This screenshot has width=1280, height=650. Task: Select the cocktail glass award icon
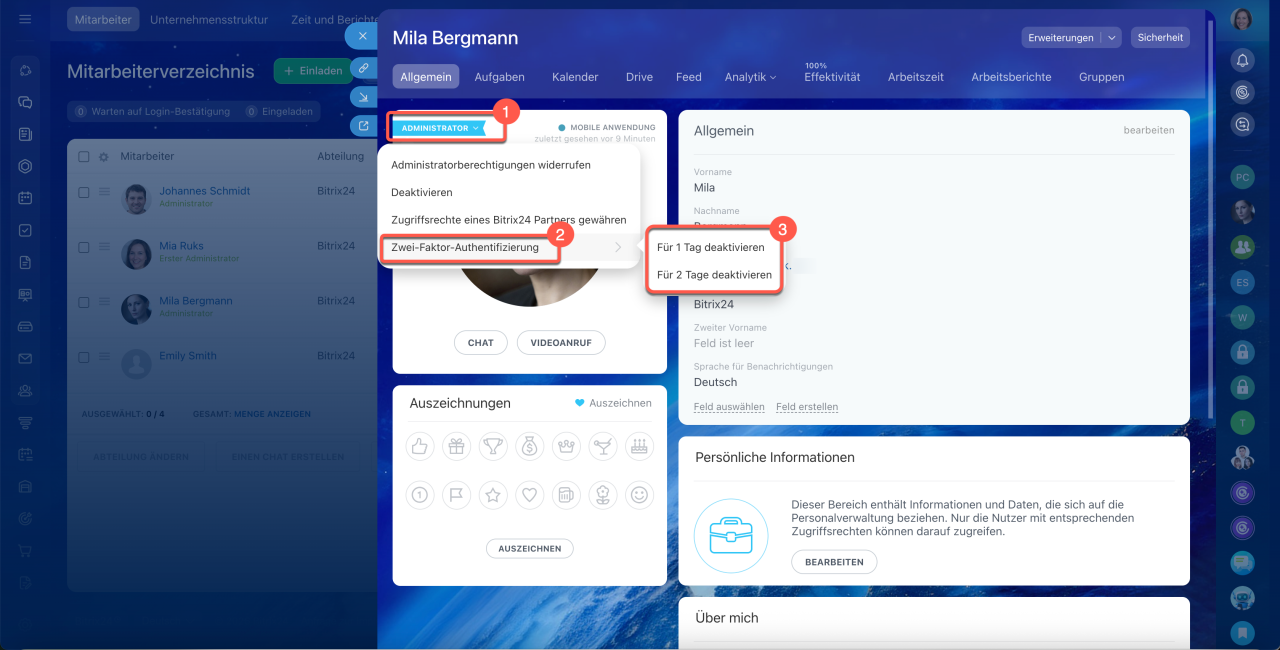coord(602,447)
